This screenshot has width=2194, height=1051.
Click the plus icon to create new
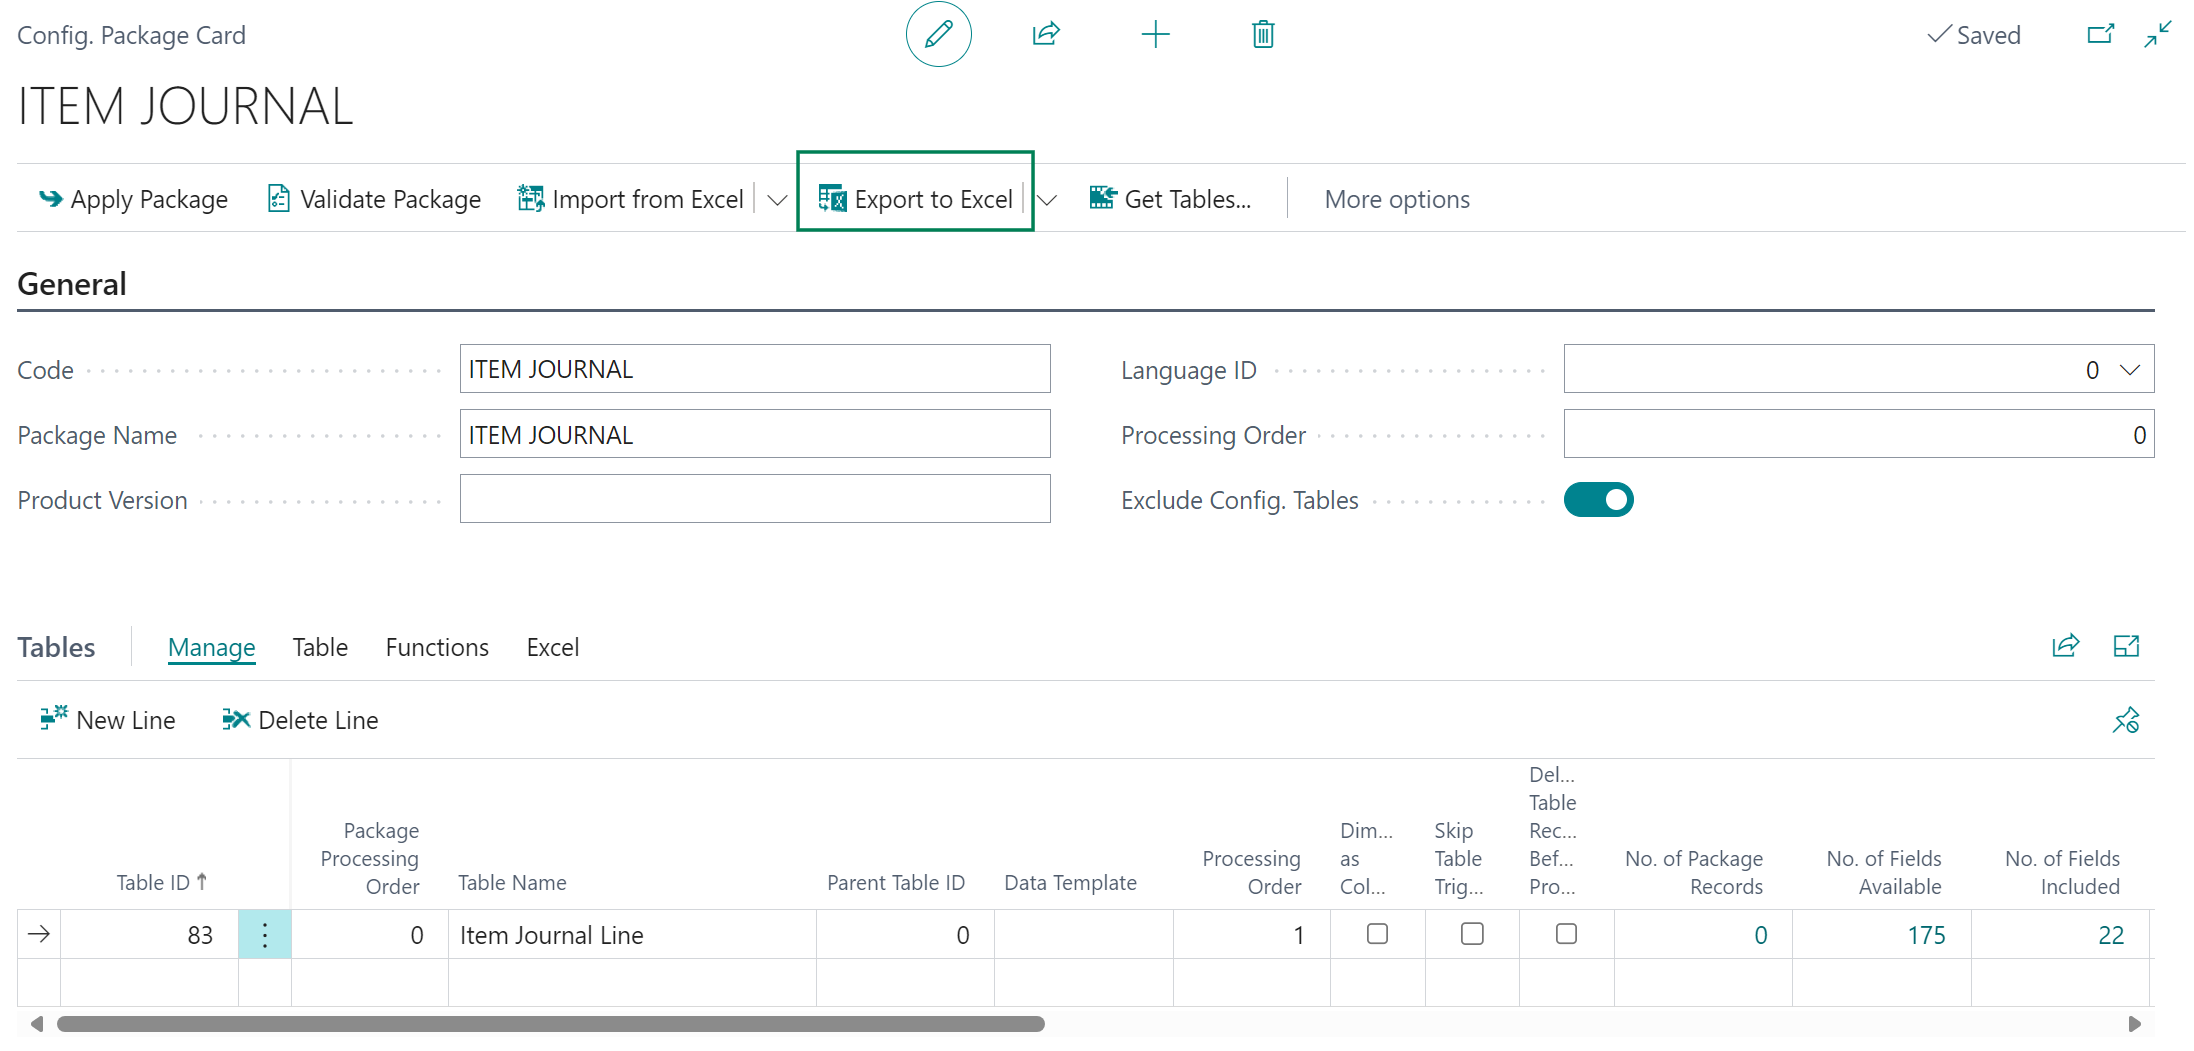coord(1155,35)
